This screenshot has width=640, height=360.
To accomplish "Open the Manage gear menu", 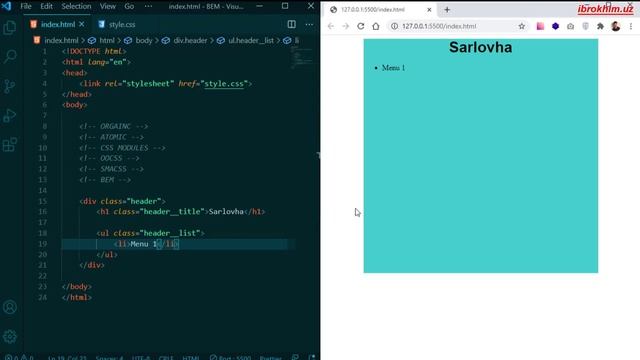I will coord(10,336).
